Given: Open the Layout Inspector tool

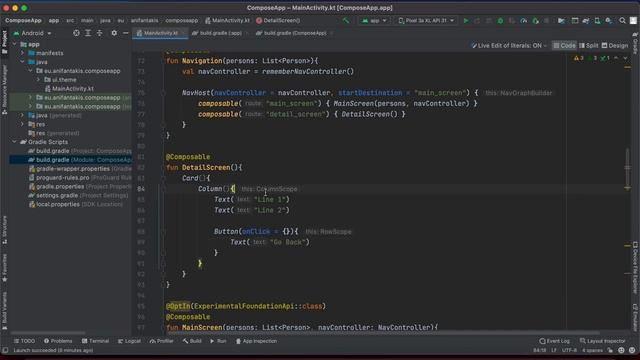Looking at the screenshot, I should [x=602, y=341].
